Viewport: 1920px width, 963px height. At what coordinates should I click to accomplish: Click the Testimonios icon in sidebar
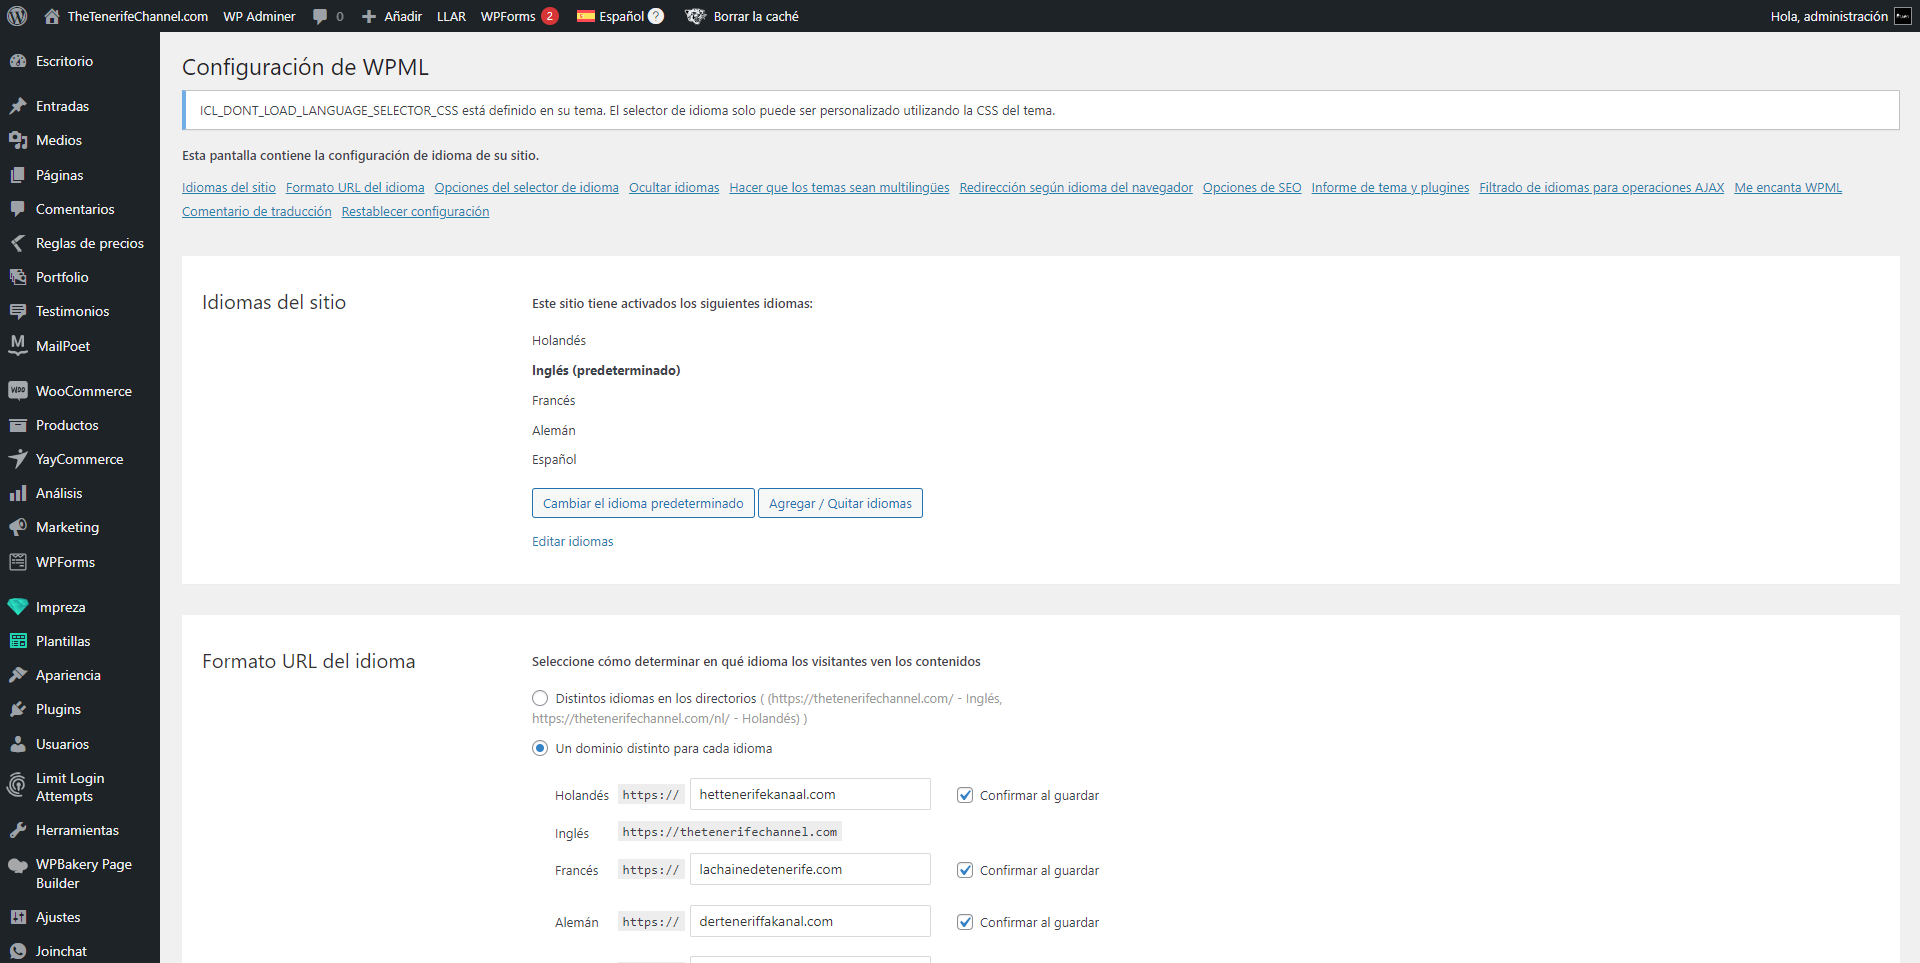pos(18,311)
